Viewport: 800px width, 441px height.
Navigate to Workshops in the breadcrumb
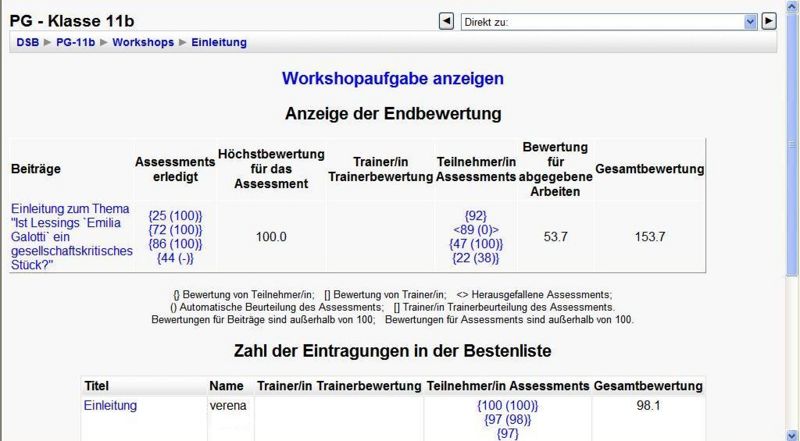(x=143, y=43)
